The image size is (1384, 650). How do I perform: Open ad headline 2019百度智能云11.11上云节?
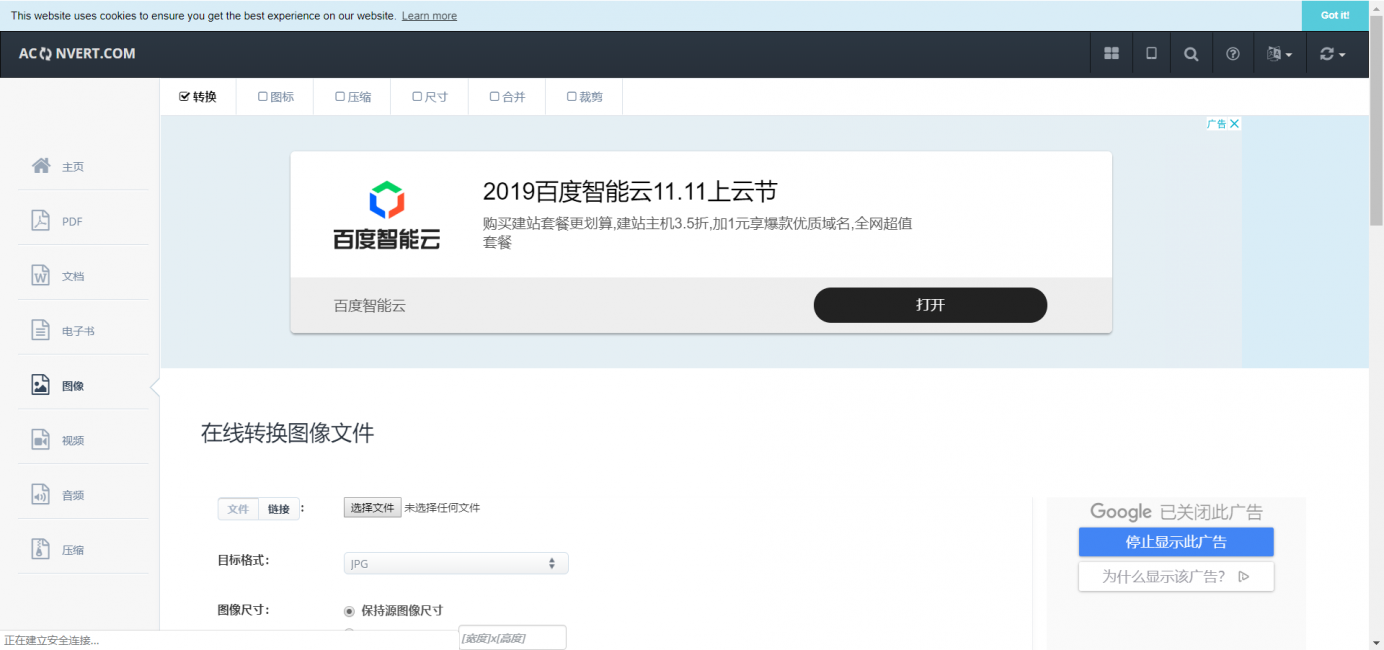630,191
